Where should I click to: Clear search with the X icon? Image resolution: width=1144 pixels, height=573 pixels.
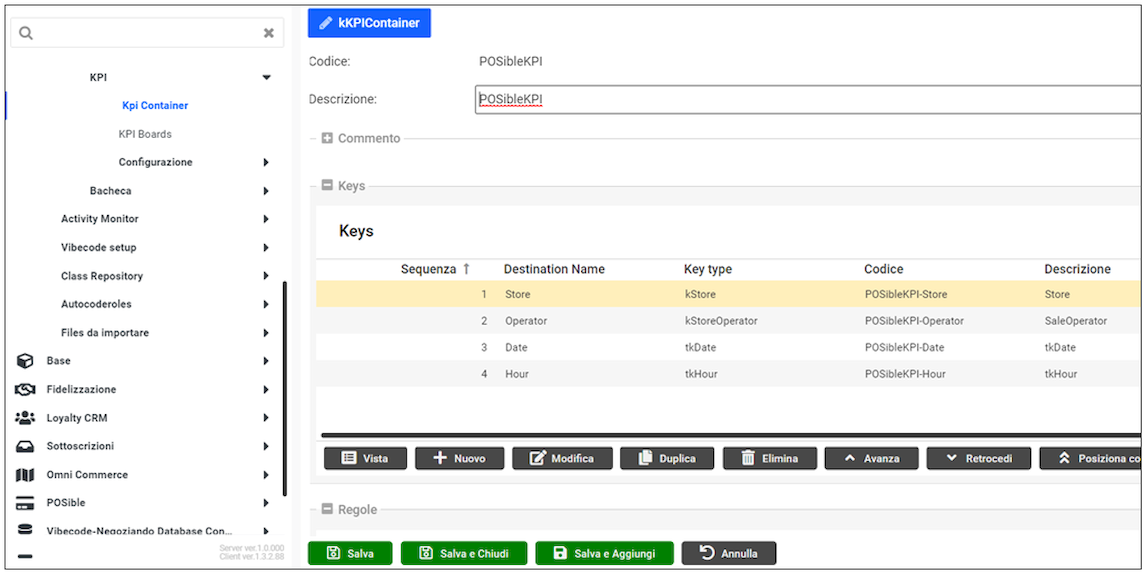point(268,33)
